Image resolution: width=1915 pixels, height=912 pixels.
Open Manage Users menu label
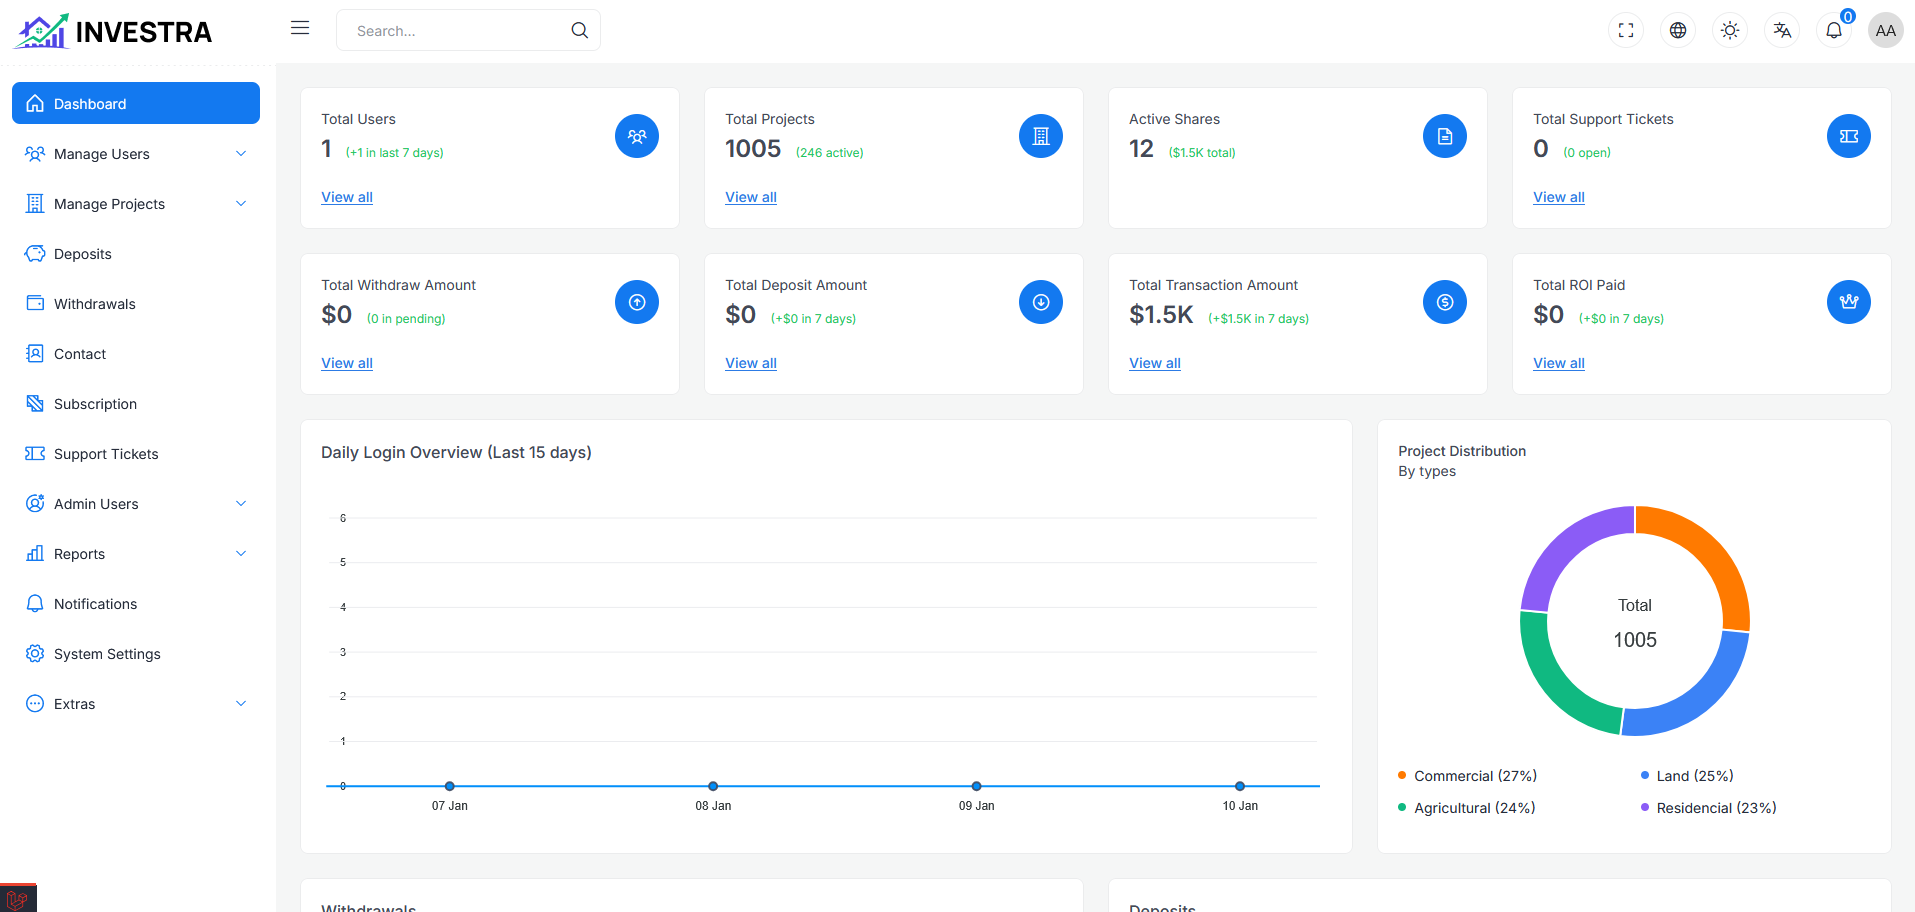(102, 154)
